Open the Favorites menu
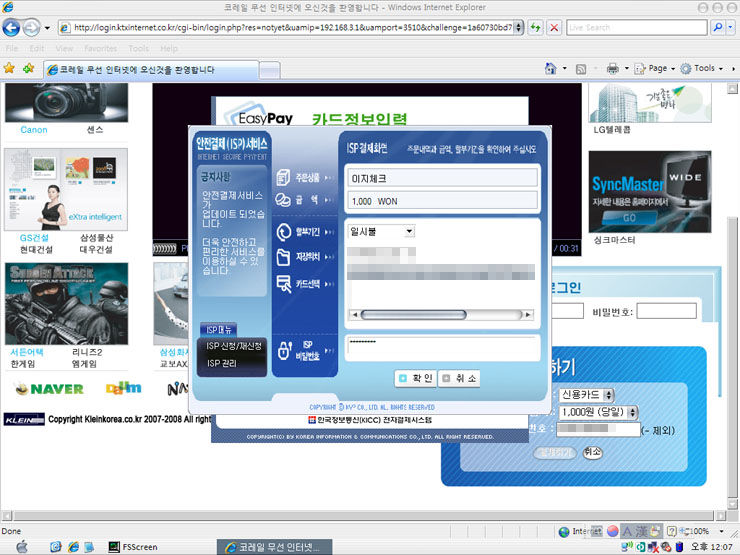The height and width of the screenshot is (555, 740). 101,48
